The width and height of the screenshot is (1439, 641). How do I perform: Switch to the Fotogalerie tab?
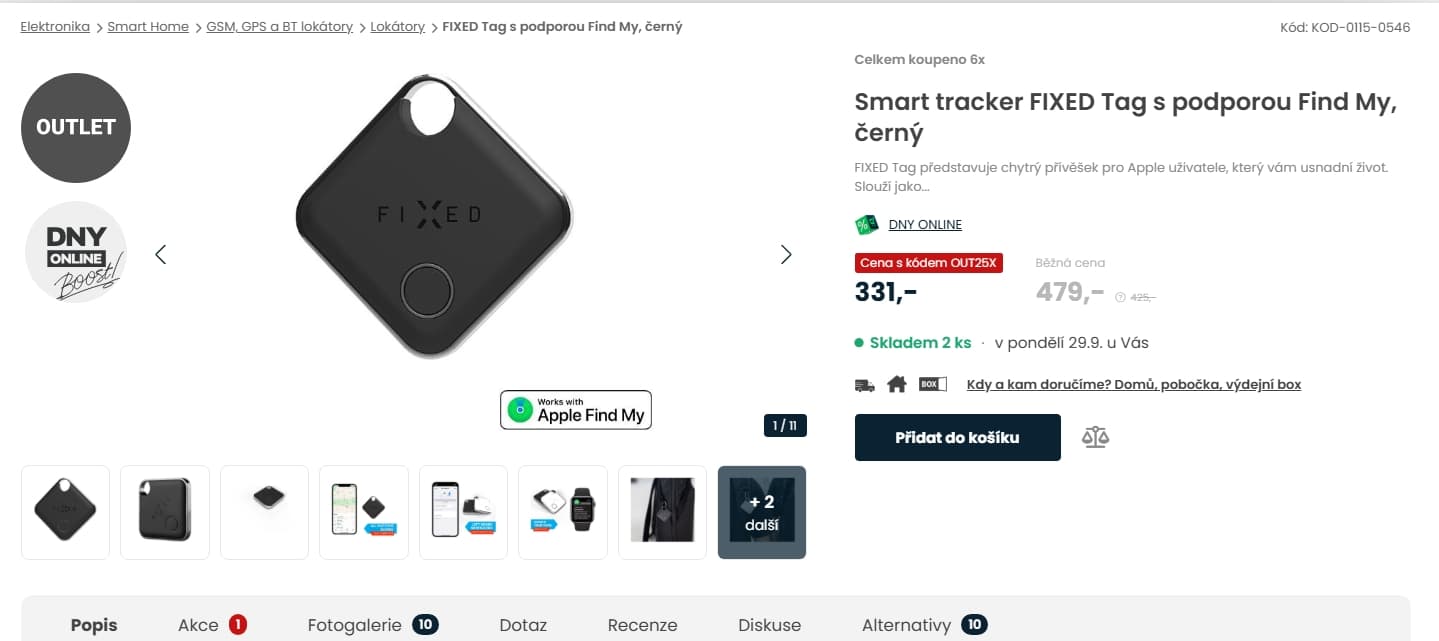coord(372,625)
